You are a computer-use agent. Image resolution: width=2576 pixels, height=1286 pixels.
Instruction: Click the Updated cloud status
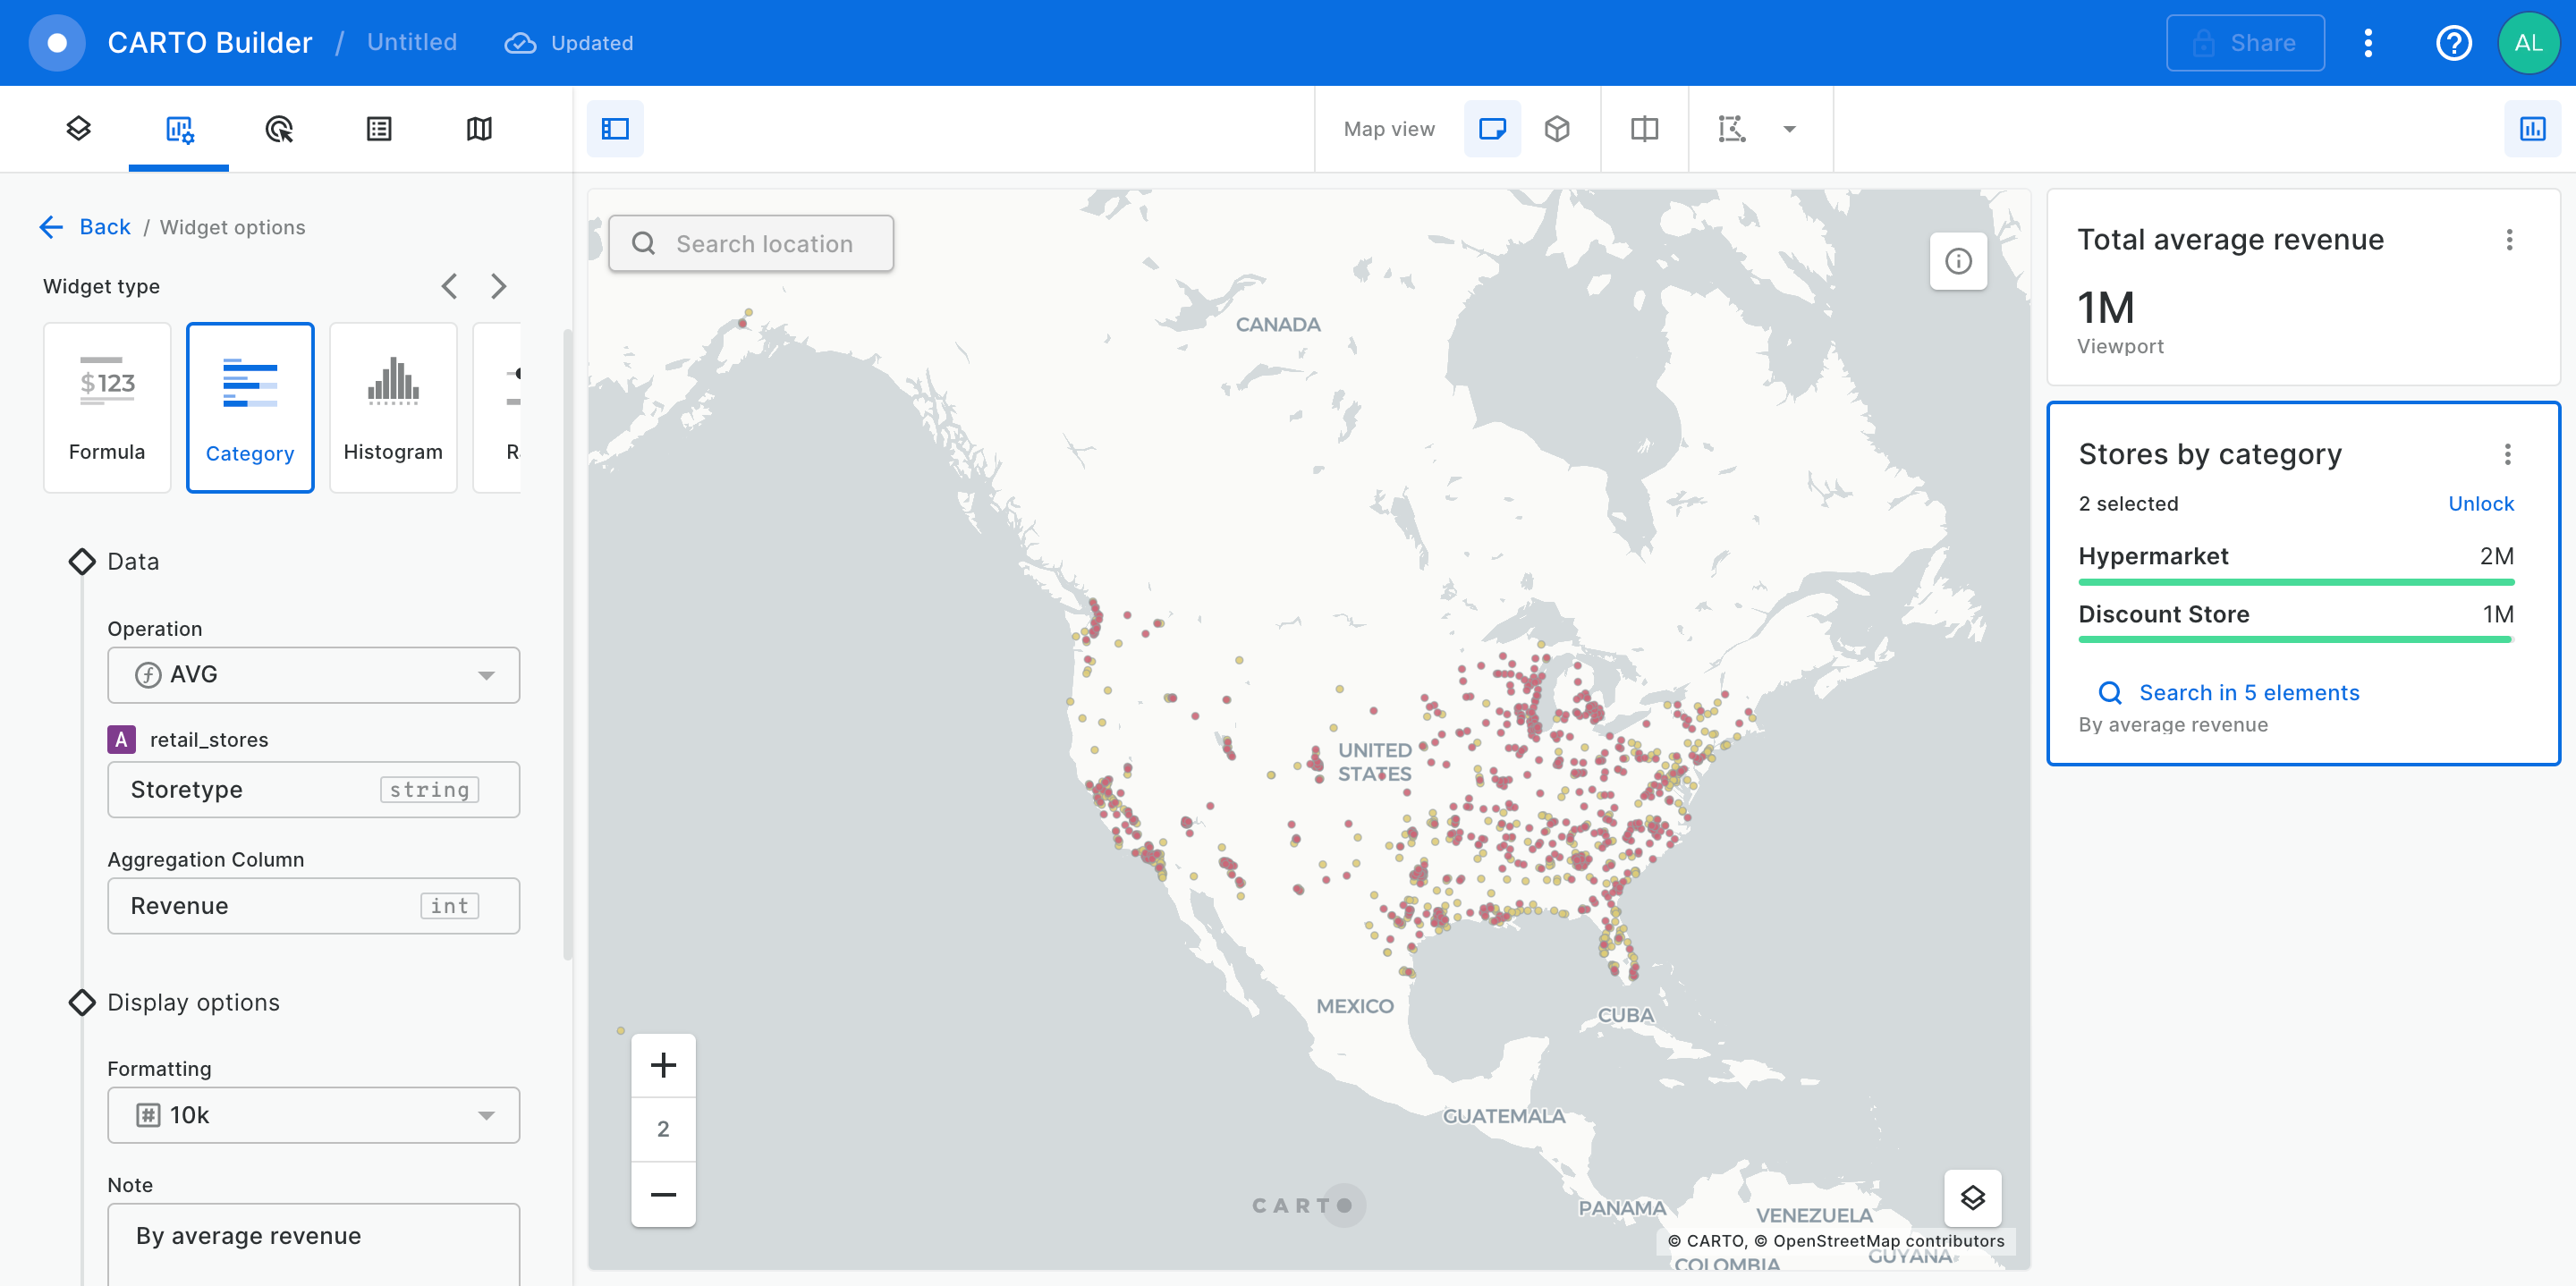(569, 43)
